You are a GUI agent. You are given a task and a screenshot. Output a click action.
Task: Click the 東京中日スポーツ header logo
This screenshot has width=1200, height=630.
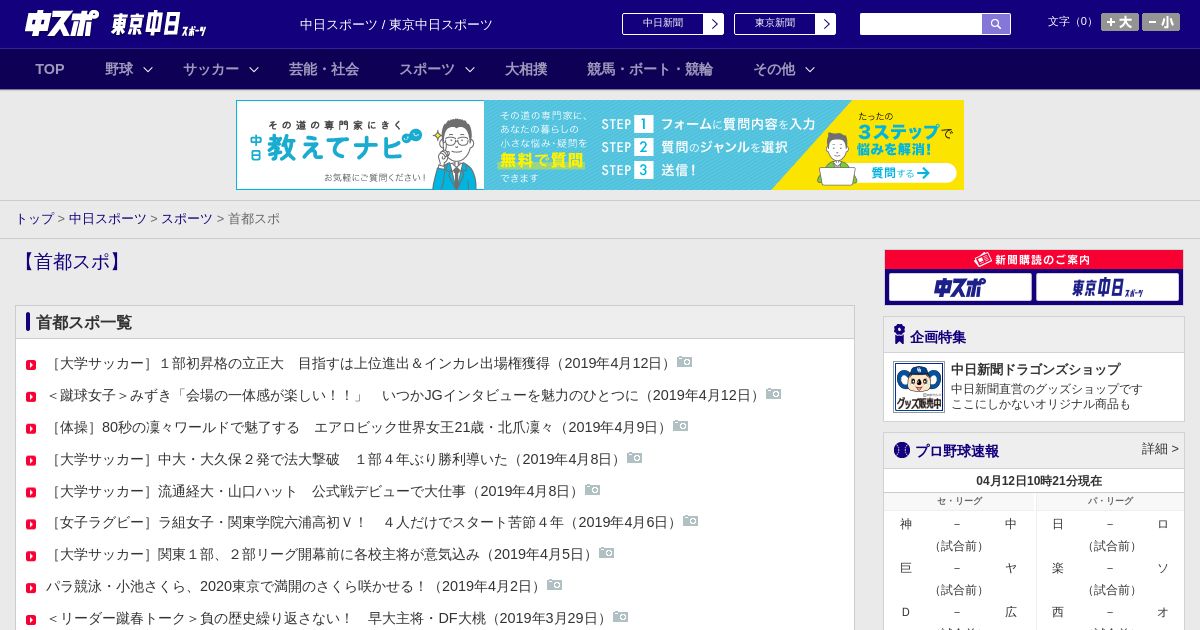coord(158,24)
